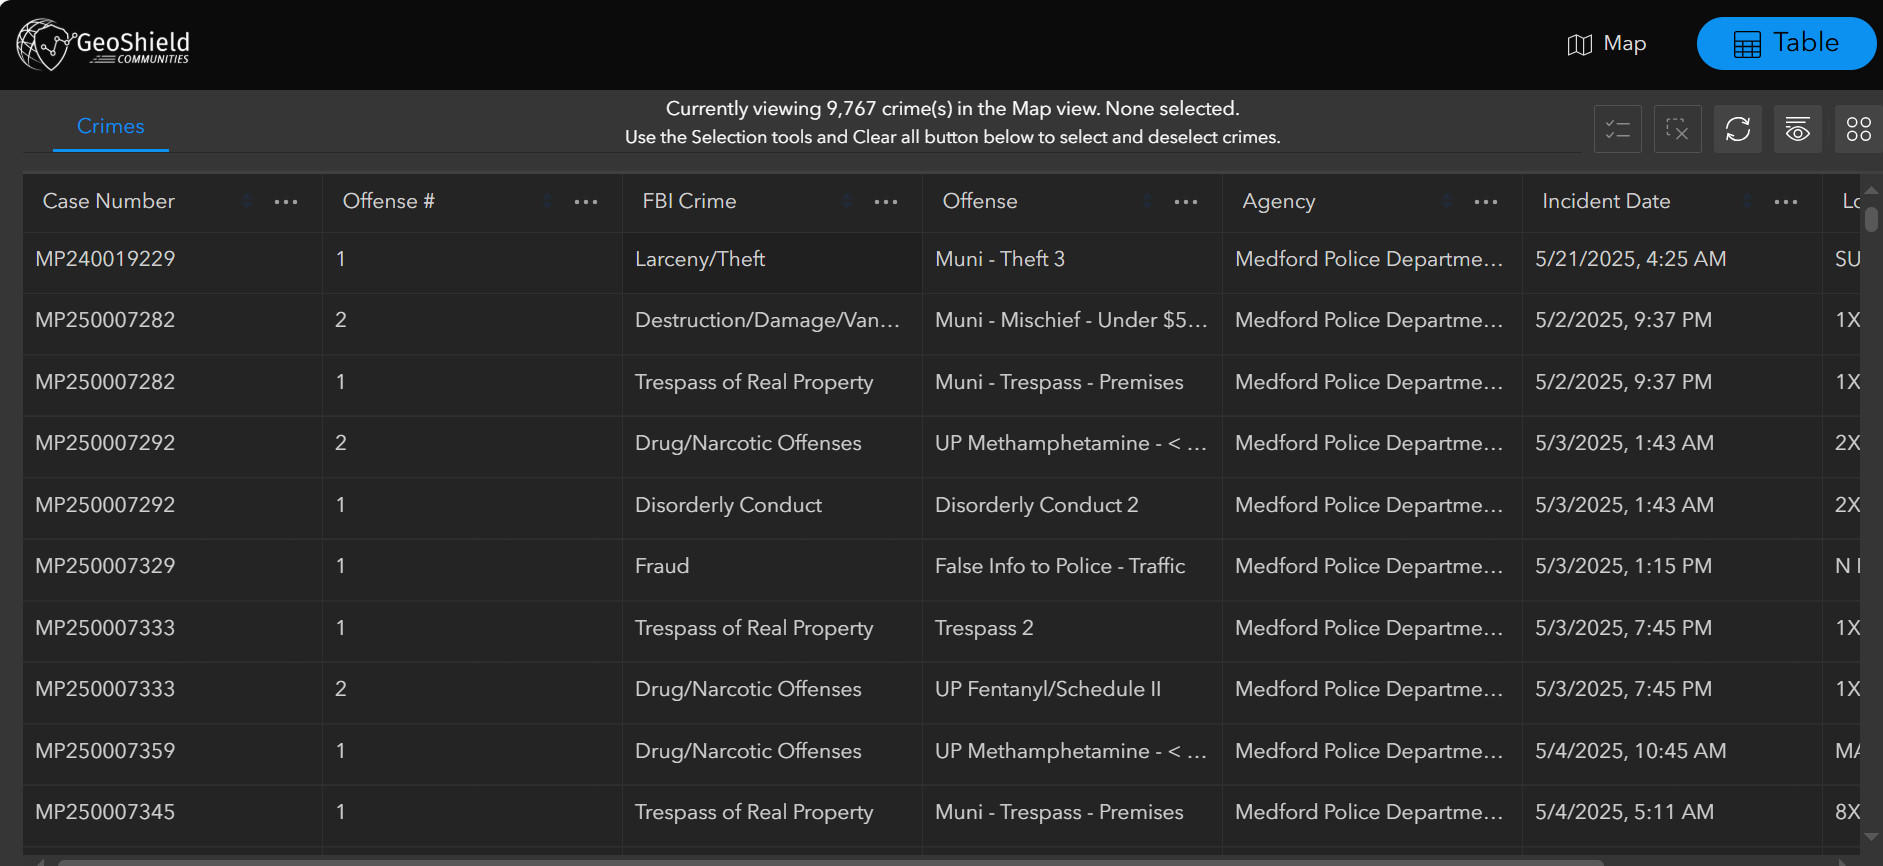Click the GeoShield Communities logo
Viewport: 1883px width, 866px height.
click(x=103, y=44)
